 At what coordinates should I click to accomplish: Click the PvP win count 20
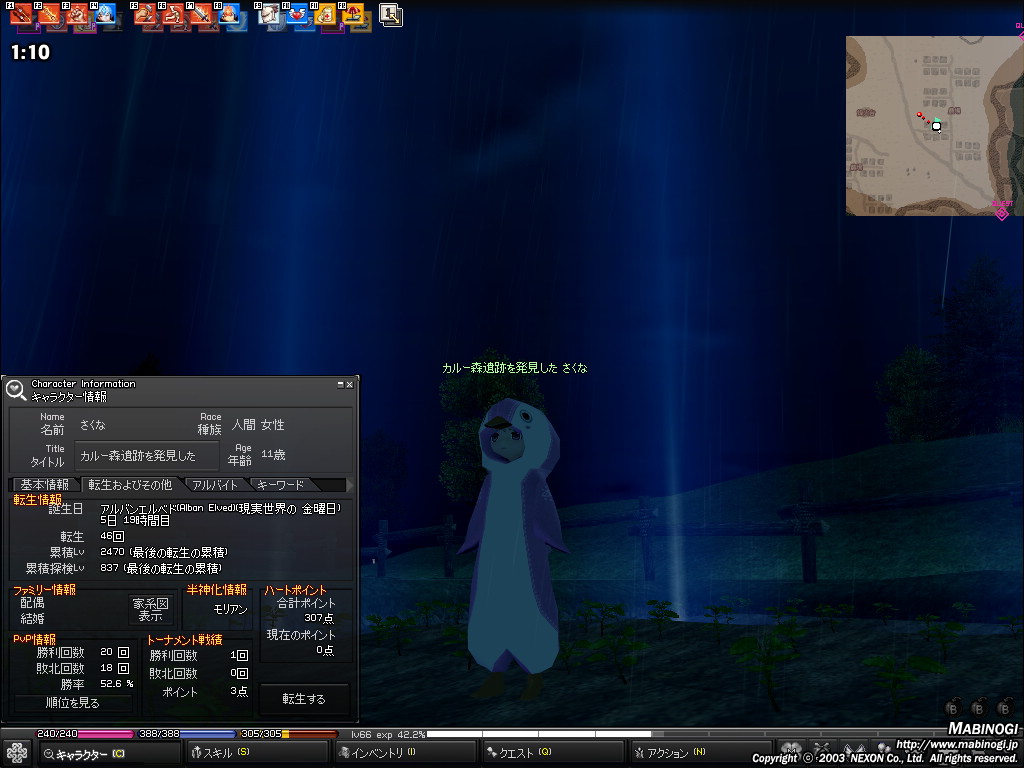(106, 652)
